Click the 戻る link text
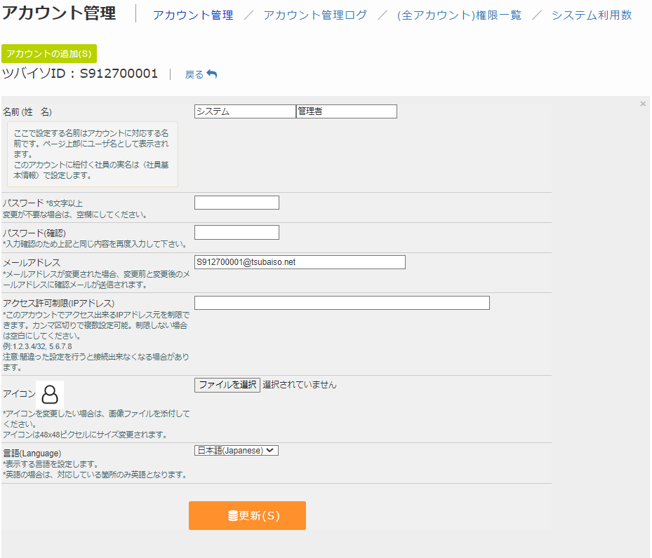 click(x=194, y=74)
